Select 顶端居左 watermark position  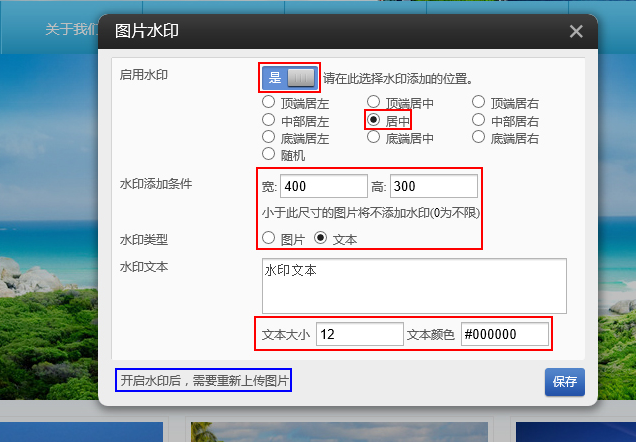268,102
